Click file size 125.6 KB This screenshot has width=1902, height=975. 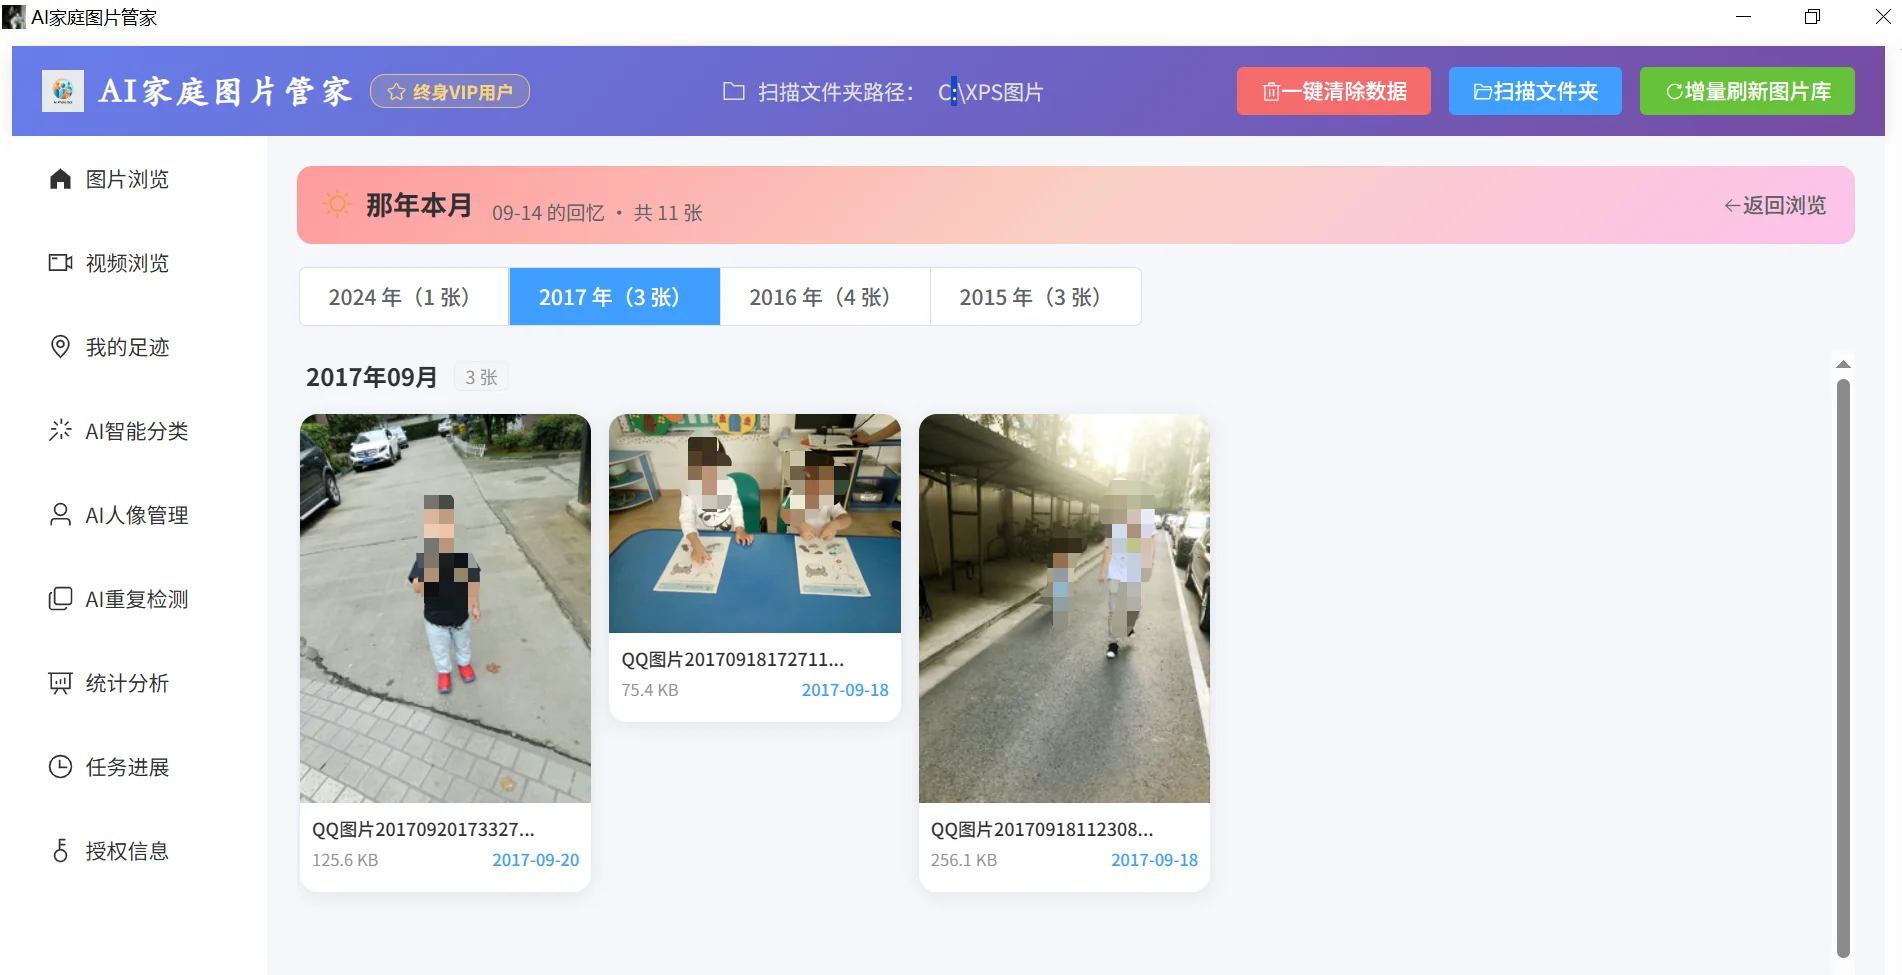345,860
